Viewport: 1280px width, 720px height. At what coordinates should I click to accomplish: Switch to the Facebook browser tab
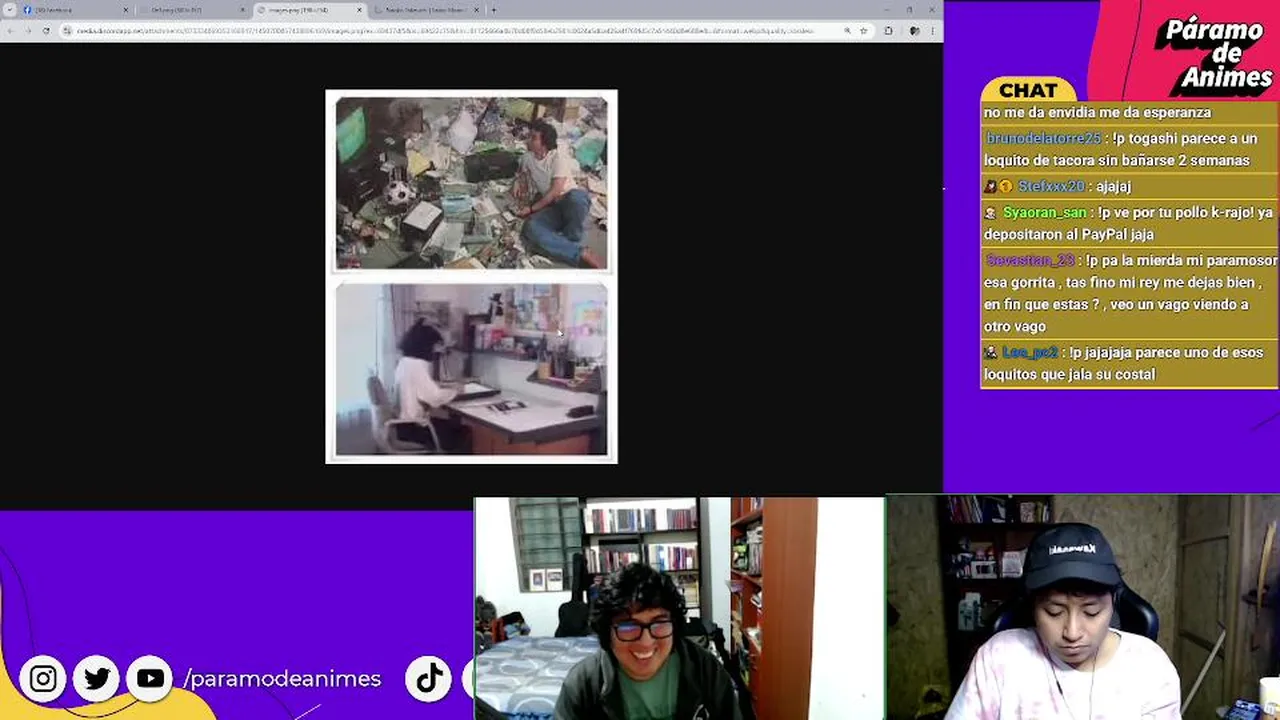(x=75, y=10)
